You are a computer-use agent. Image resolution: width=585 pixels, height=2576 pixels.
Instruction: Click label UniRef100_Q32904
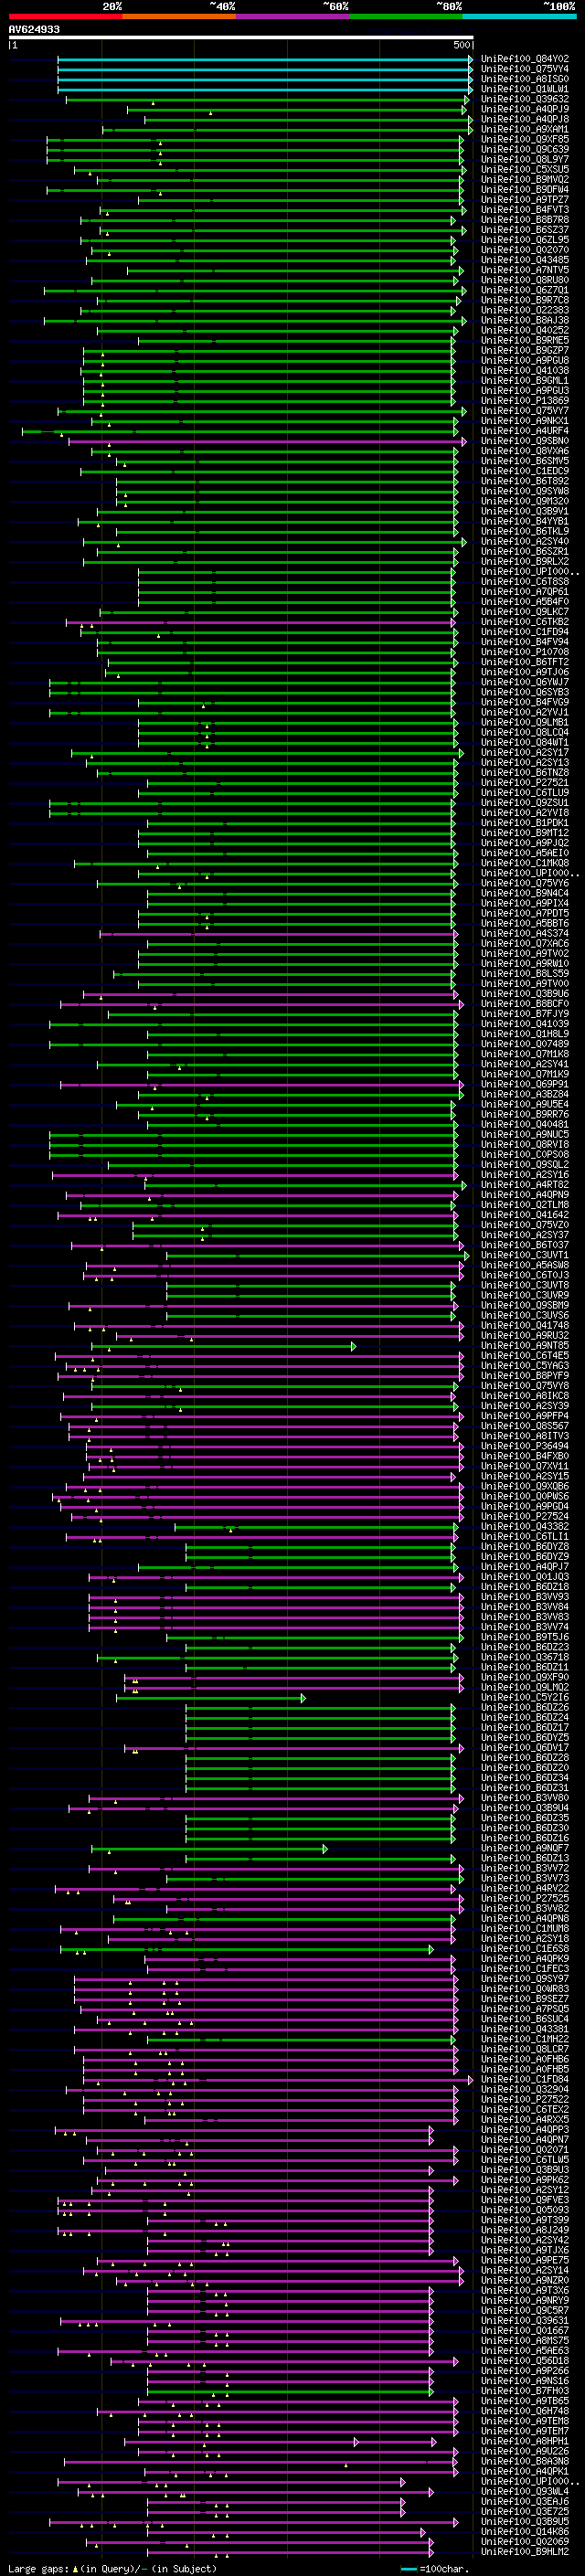[x=525, y=2089]
